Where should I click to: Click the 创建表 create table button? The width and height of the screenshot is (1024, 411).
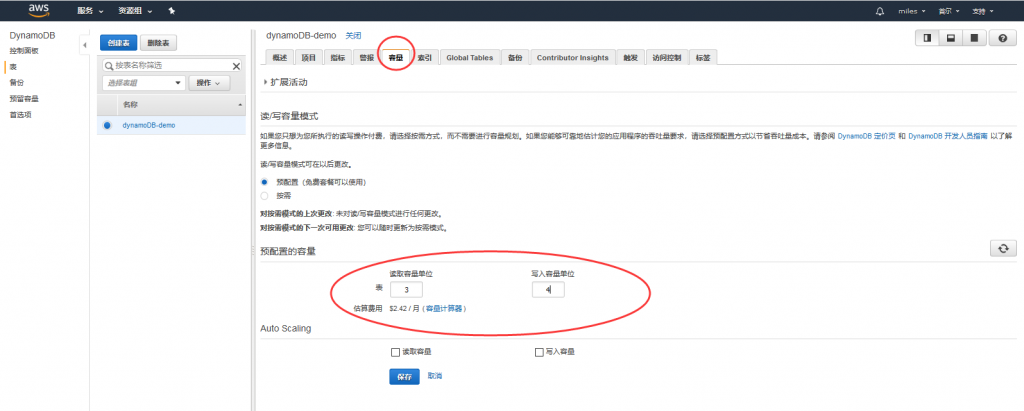[118, 42]
